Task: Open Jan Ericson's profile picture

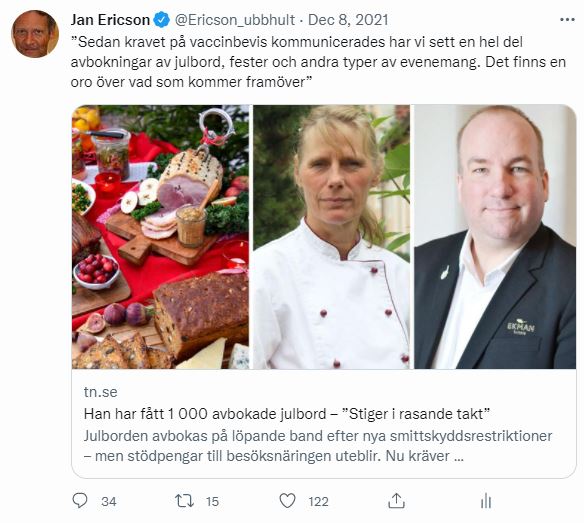Action: coord(35,34)
